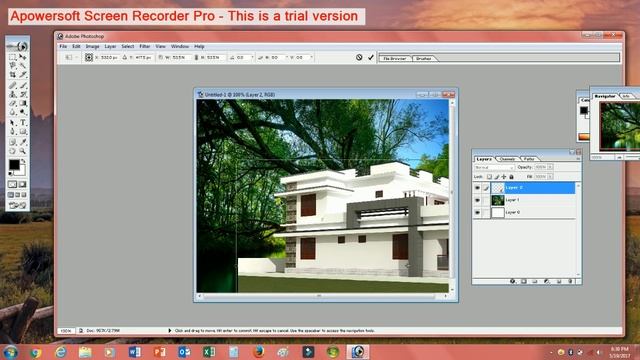This screenshot has width=640, height=360.
Task: Choose the Lasso tool
Action: [x=13, y=65]
